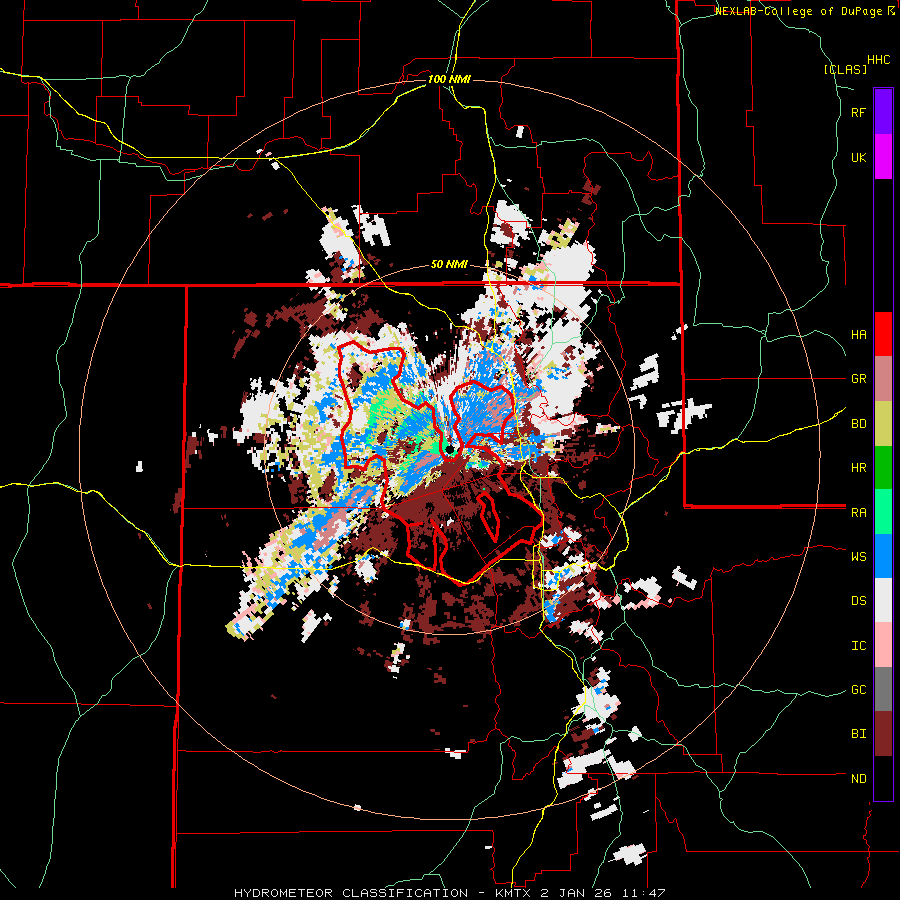Click the gray GC ground clutter swatch
Viewport: 900px width, 900px height.
click(883, 689)
